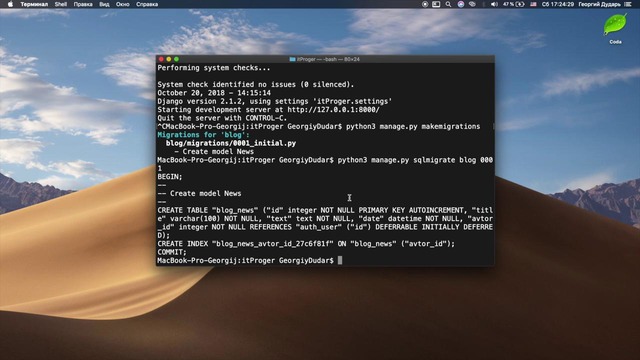This screenshot has width=640, height=360.
Task: Open the Notification Center list icon
Action: point(628,4)
